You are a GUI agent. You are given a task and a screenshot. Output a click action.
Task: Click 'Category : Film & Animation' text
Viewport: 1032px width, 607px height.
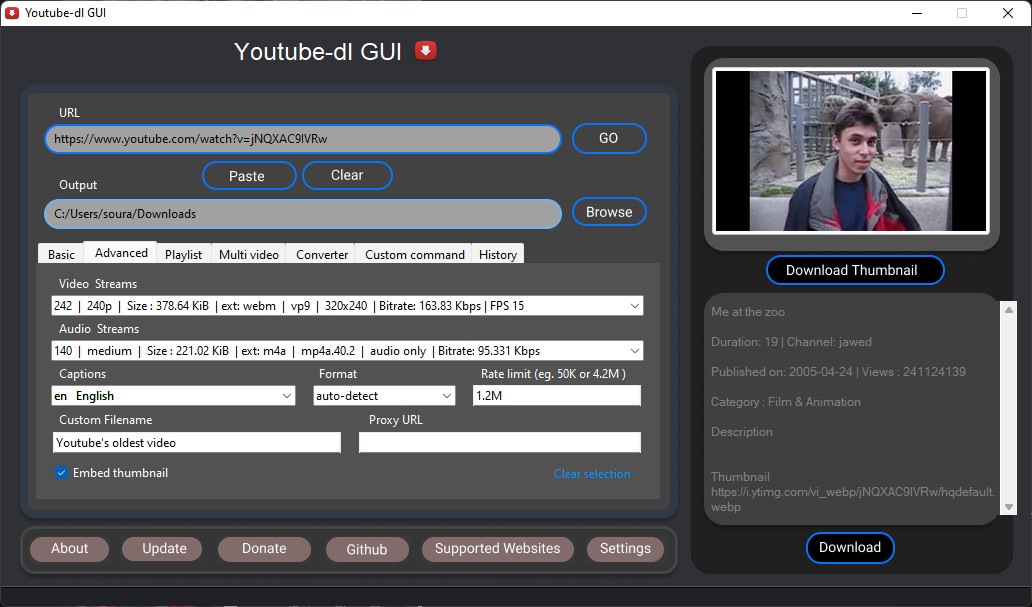point(785,402)
